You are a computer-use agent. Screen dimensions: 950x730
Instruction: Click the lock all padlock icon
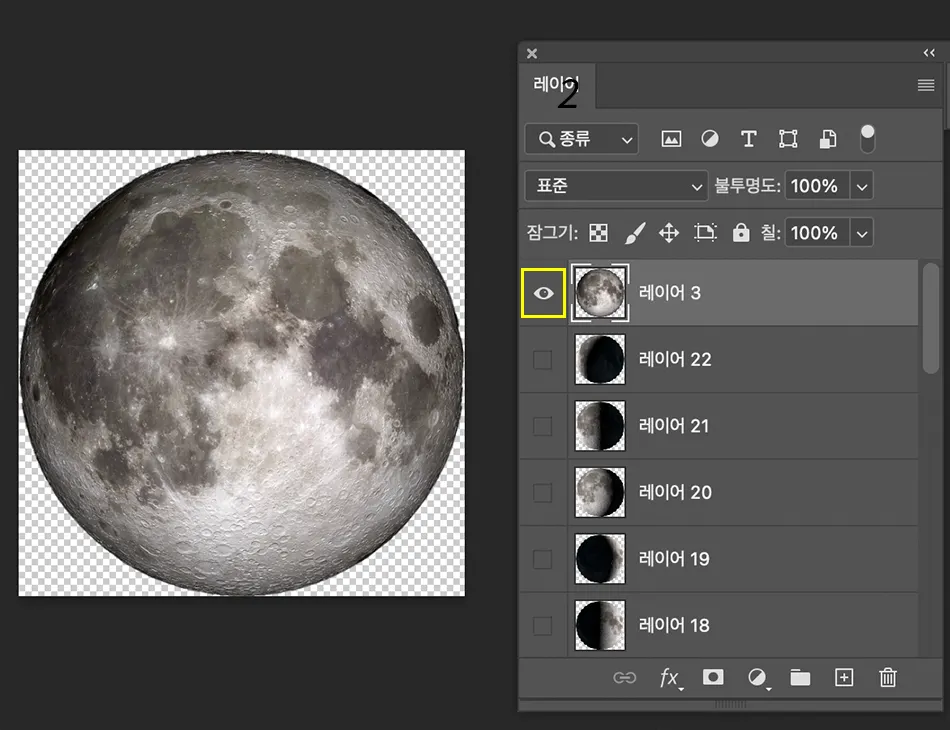click(x=741, y=233)
